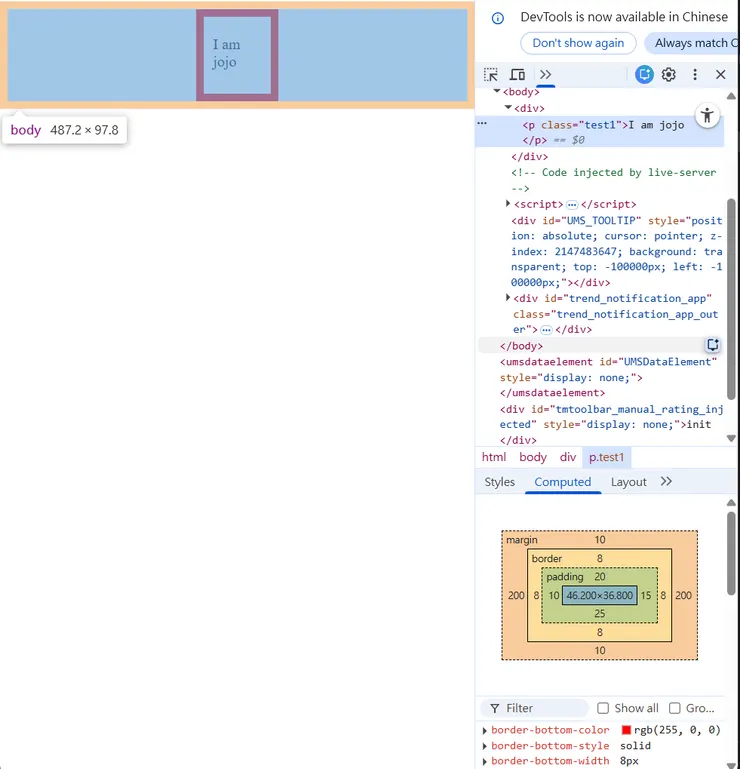Select p.test1 in the breadcrumb trail
Screen dimensions: 740x769
coord(606,457)
